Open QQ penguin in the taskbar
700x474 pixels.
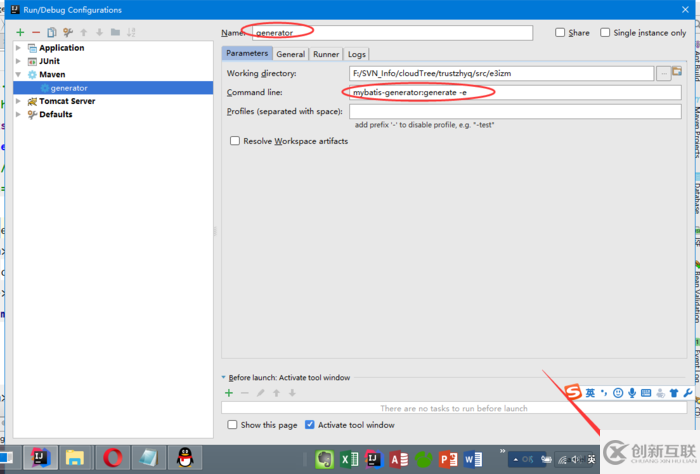pyautogui.click(x=185, y=458)
